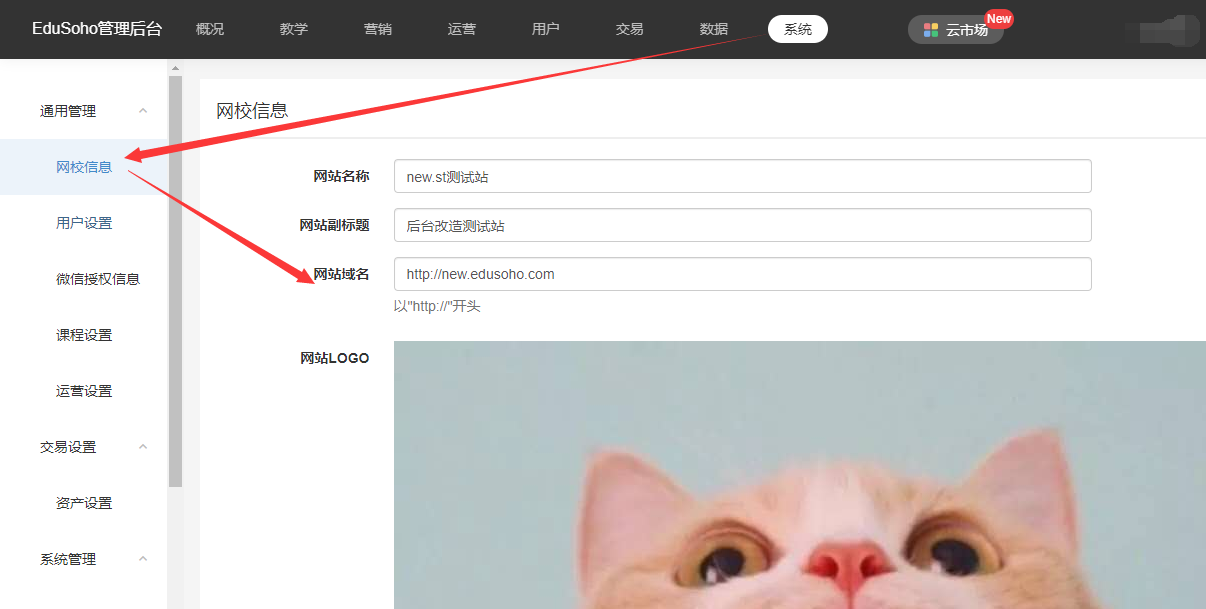Click the 网站名称 field label

point(341,176)
